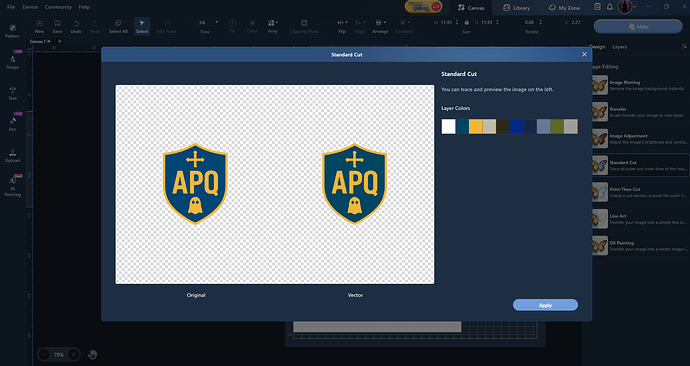Click the width size stepper arrows
Viewport: 690px width, 366px height.
coord(457,22)
